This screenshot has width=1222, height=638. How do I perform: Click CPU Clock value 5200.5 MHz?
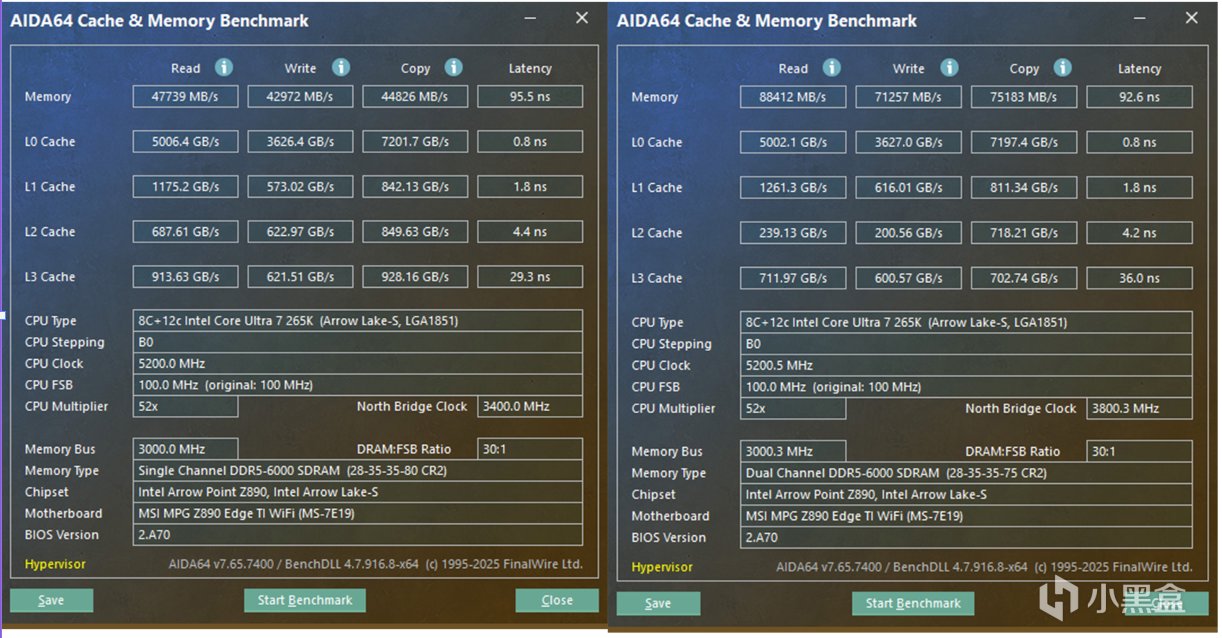point(966,365)
